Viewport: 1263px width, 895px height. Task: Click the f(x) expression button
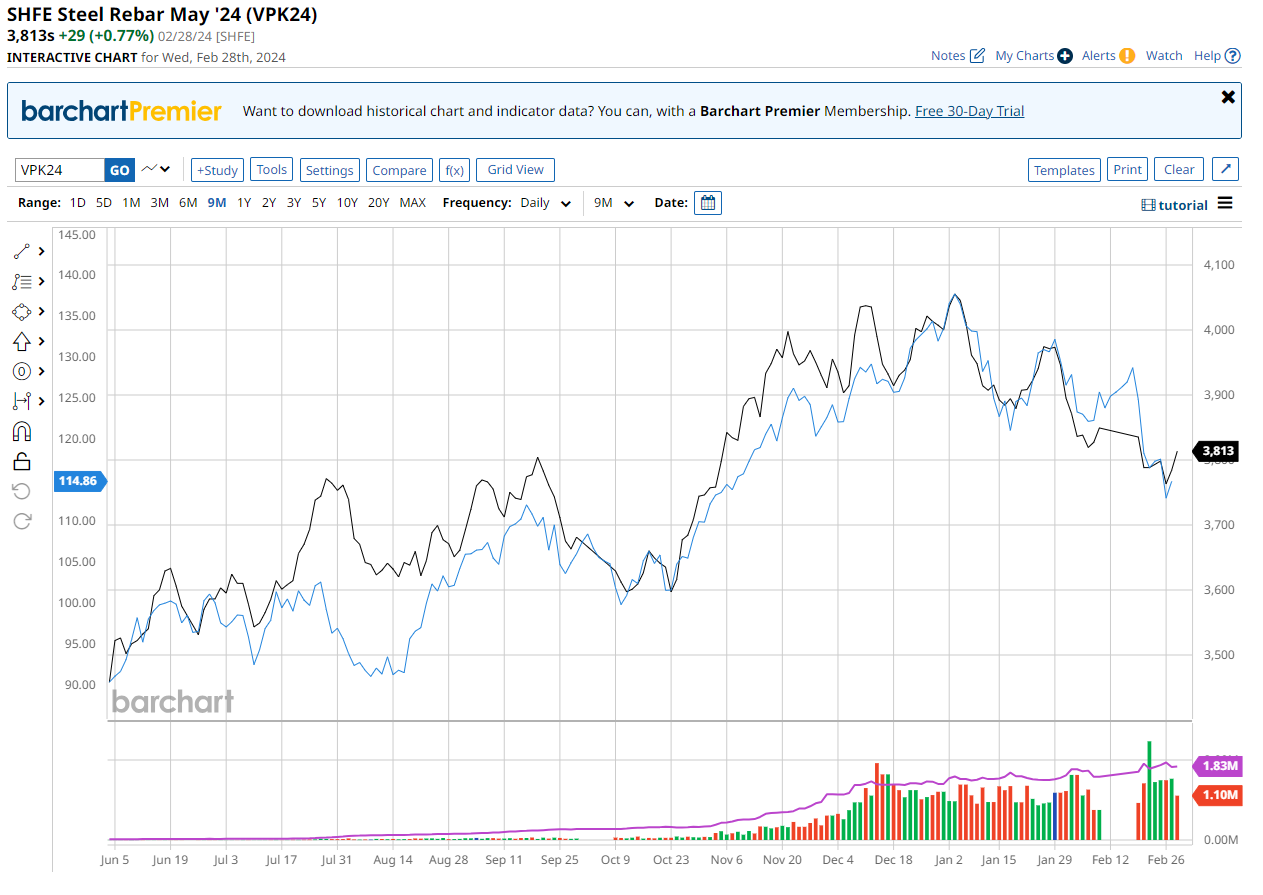coord(454,170)
